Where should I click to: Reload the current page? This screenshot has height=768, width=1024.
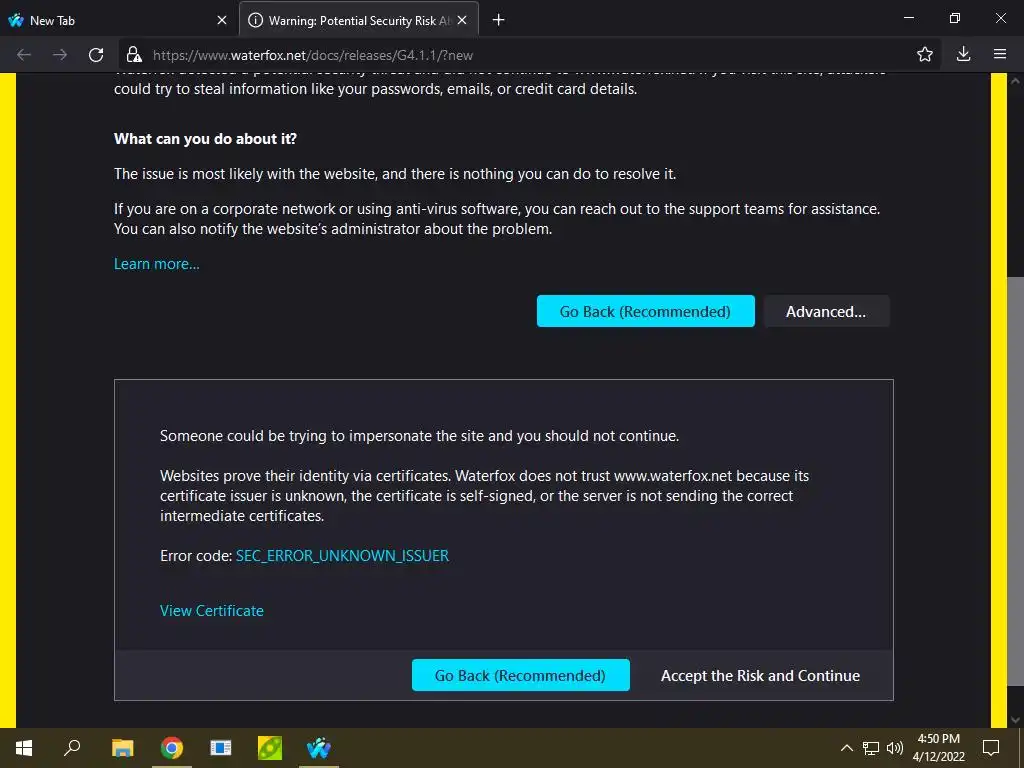point(96,55)
